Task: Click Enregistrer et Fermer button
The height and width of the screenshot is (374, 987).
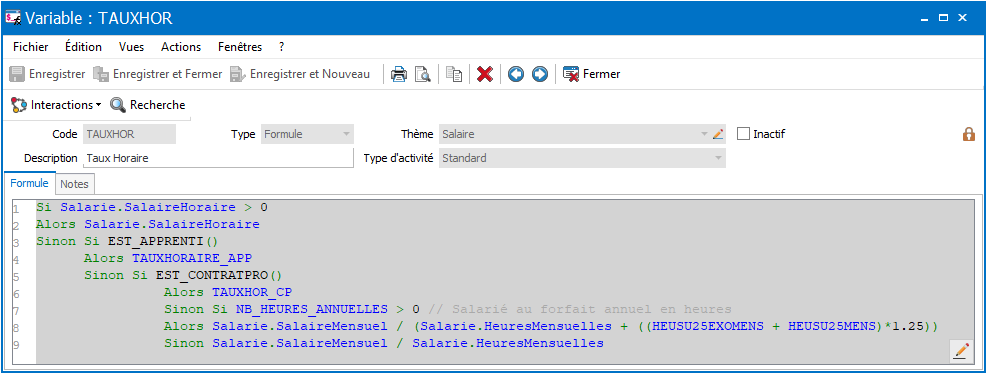Action: [157, 74]
